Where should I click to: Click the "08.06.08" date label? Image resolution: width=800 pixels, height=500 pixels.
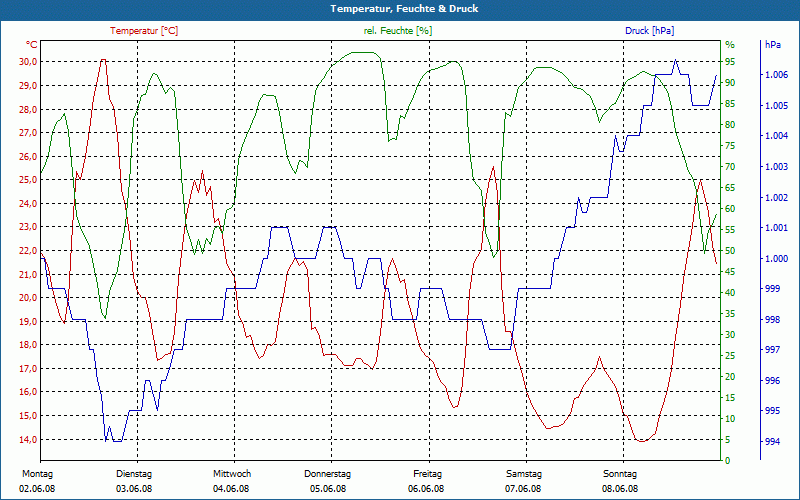[x=620, y=489]
